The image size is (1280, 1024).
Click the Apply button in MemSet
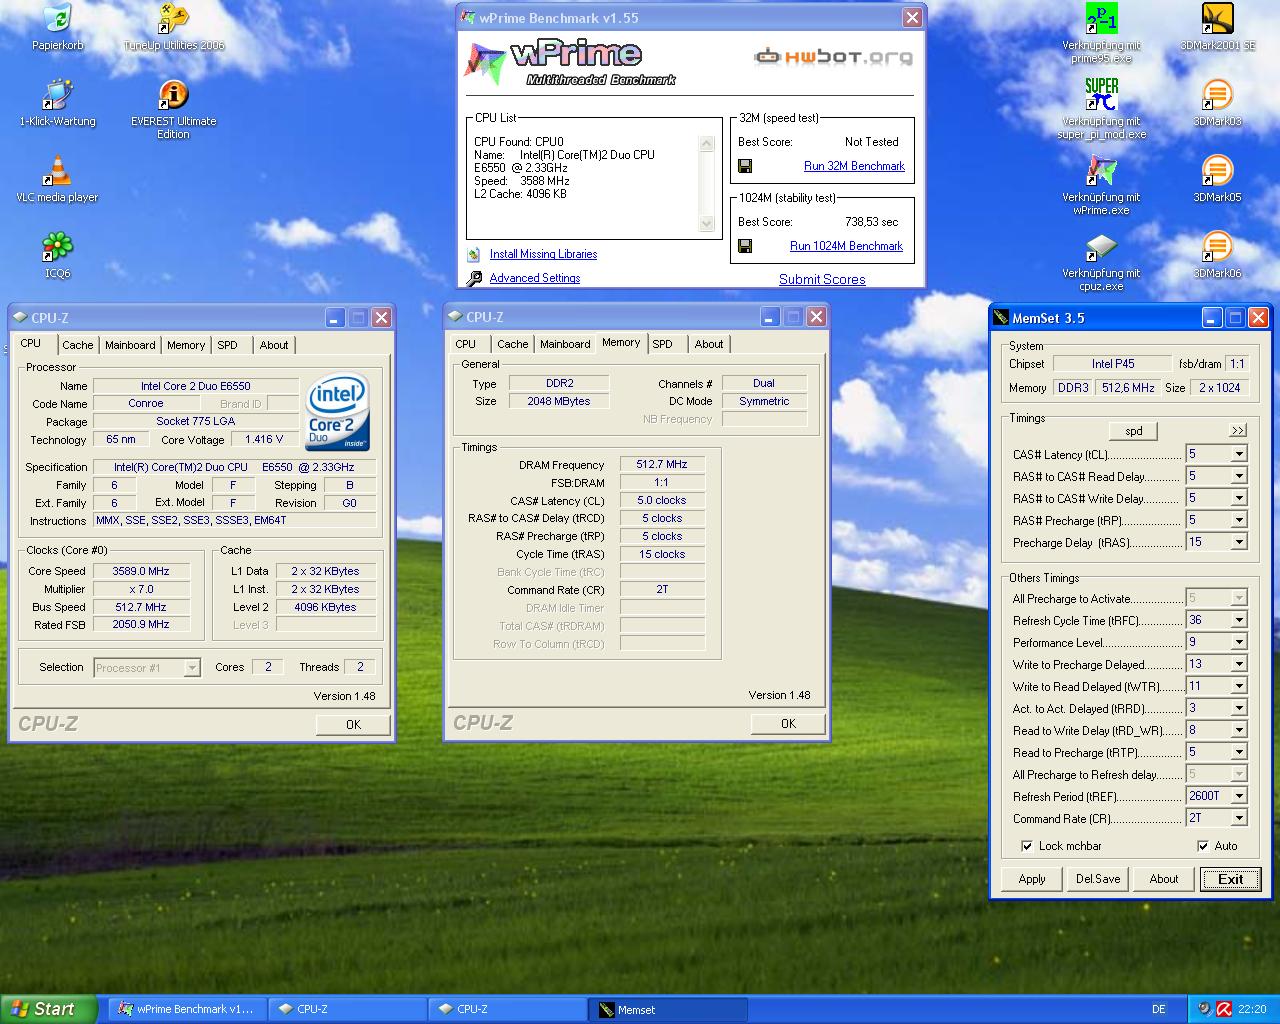1032,879
